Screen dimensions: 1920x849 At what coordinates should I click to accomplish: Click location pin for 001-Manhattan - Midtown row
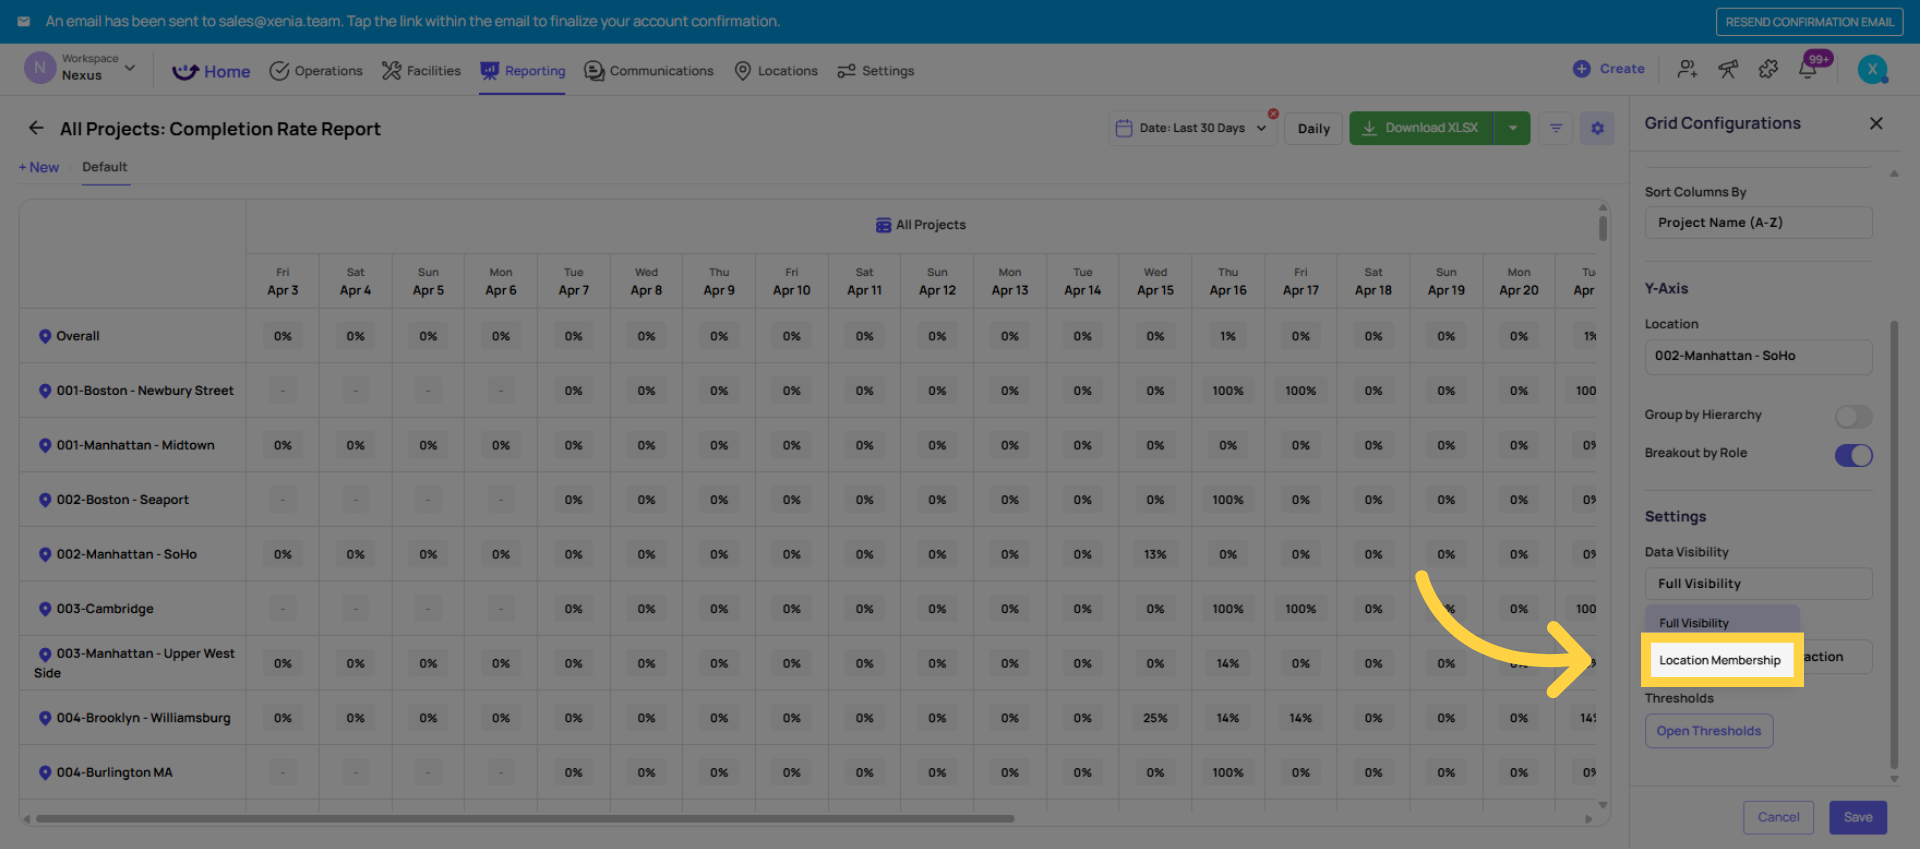(45, 445)
